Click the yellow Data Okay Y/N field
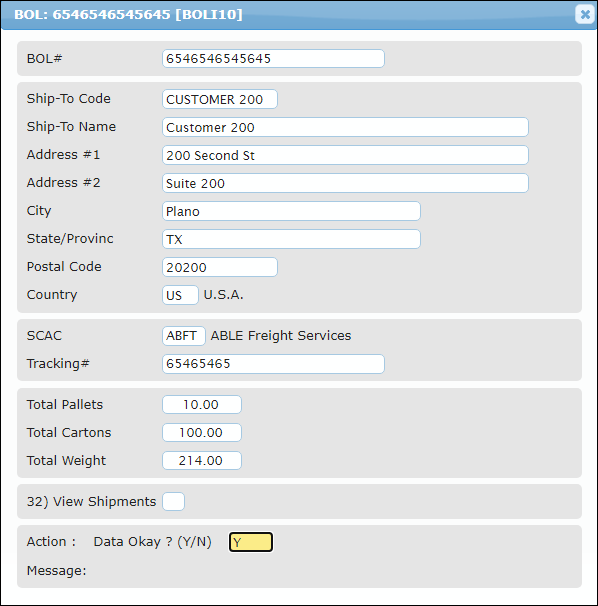Screen dimensions: 598x606 (251, 542)
